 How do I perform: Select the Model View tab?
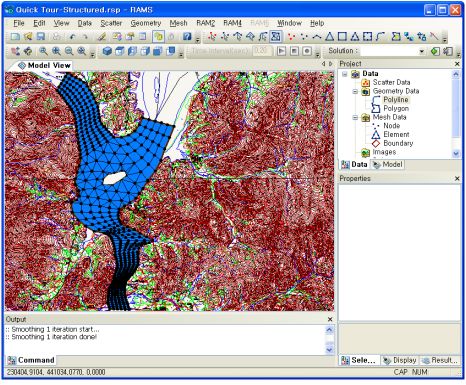(44, 65)
